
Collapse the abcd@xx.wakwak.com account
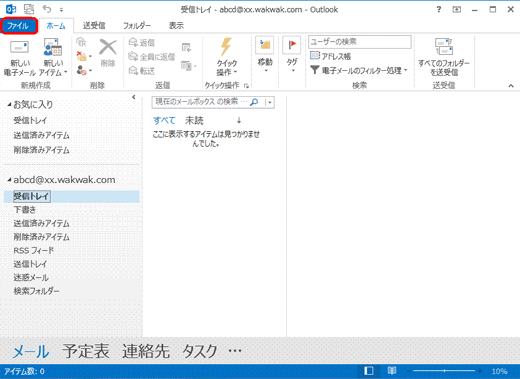click(9, 180)
